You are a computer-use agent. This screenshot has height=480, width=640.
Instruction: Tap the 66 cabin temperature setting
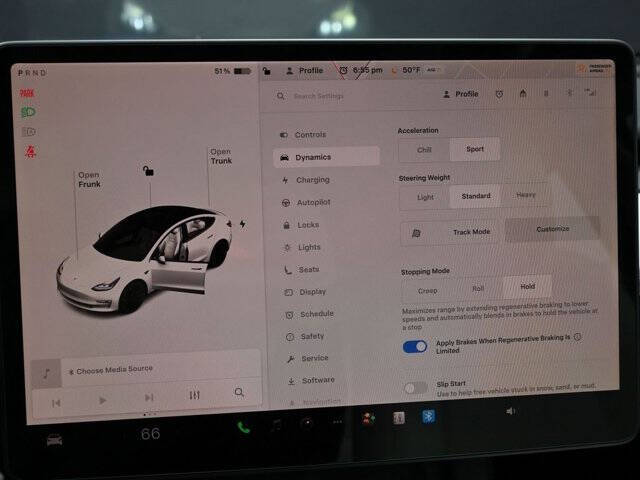pyautogui.click(x=150, y=434)
